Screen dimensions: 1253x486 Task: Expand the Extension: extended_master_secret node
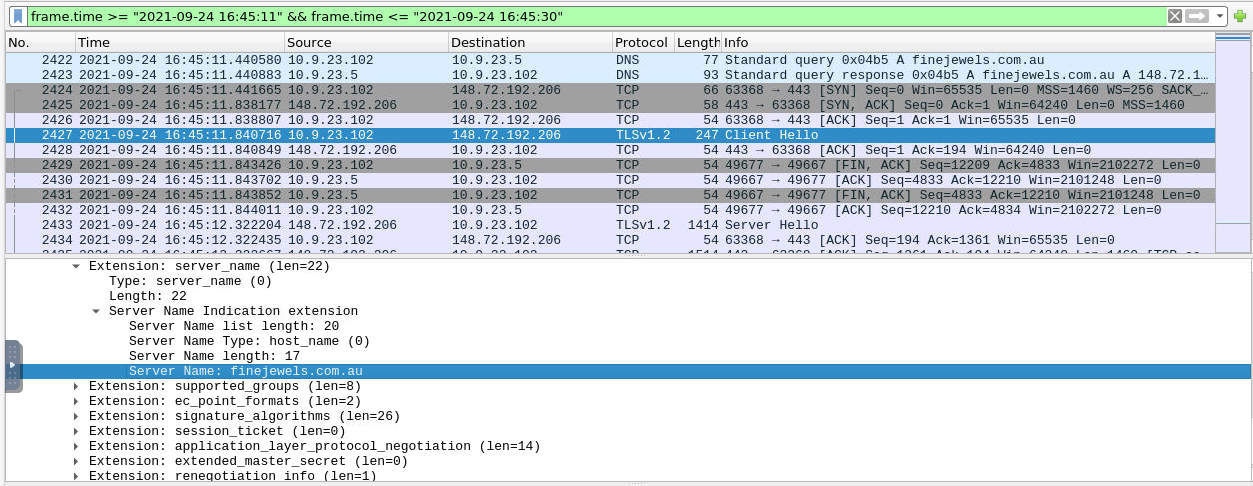tap(76, 461)
